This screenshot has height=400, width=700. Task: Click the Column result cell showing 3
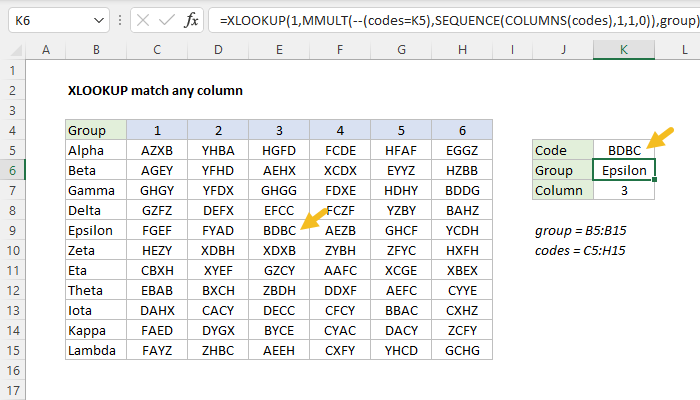pyautogui.click(x=624, y=191)
